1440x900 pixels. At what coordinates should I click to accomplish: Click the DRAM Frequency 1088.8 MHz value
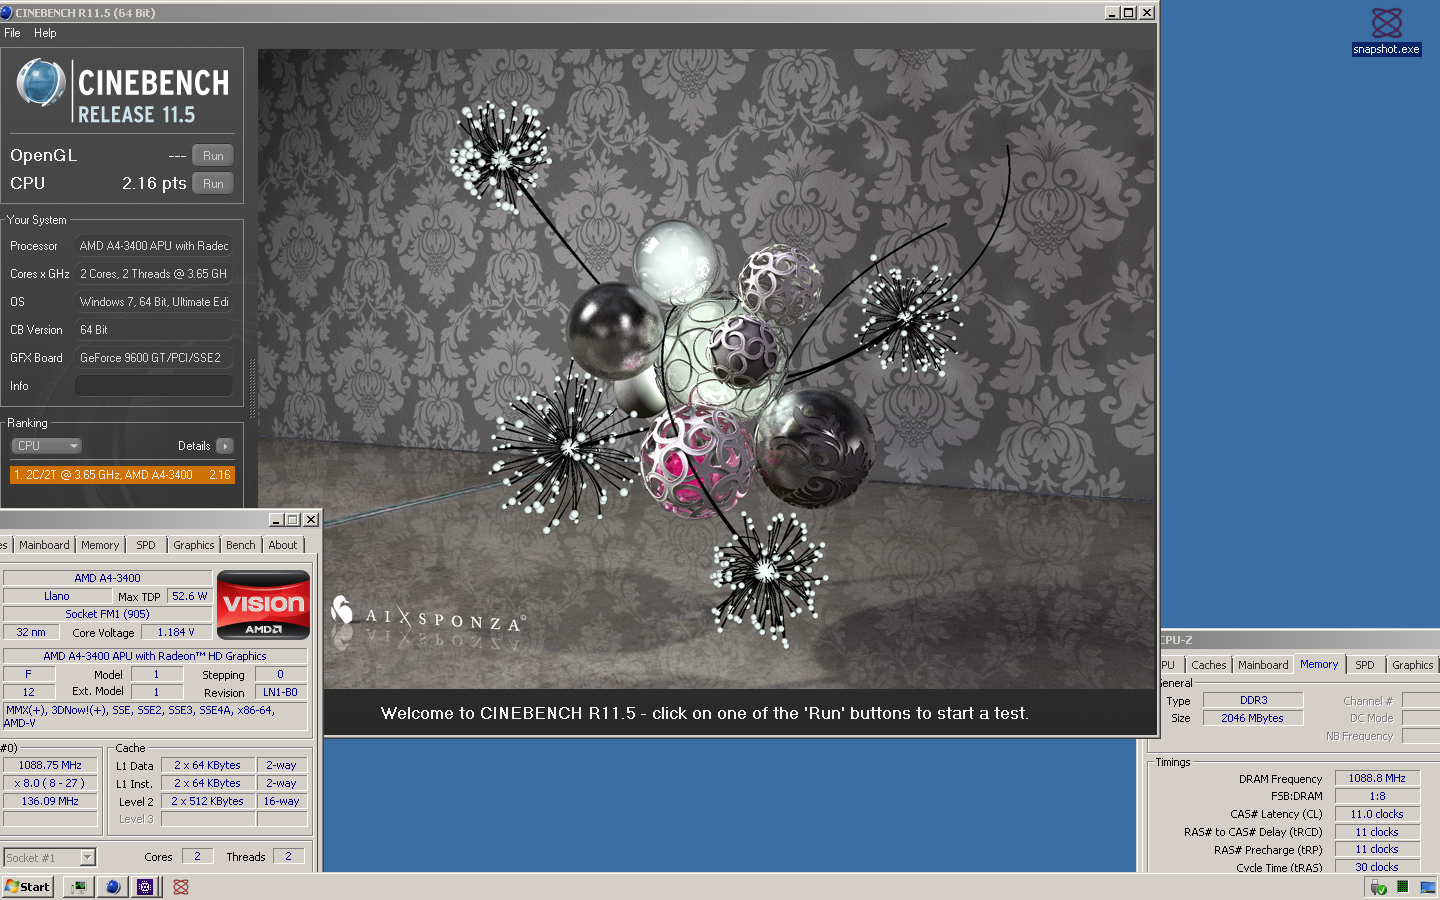click(x=1377, y=778)
